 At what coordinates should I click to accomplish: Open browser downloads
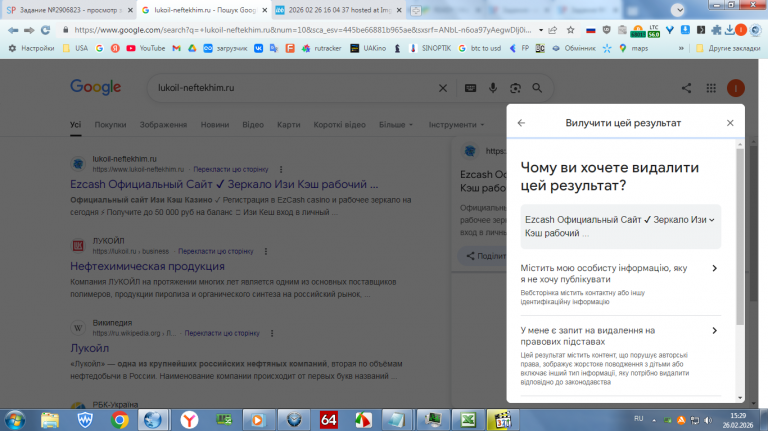729,30
